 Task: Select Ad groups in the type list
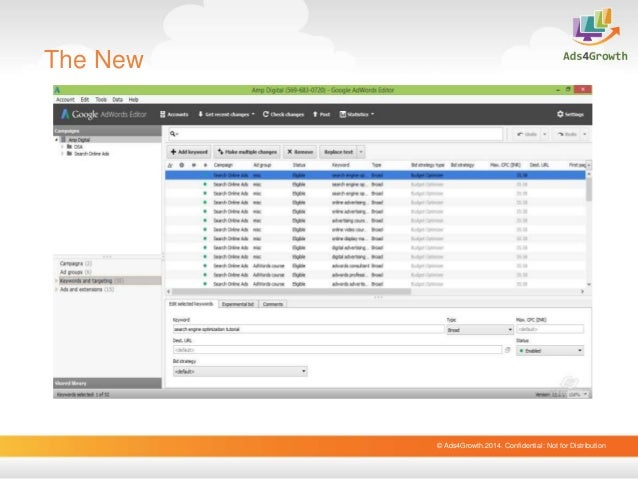[x=76, y=272]
